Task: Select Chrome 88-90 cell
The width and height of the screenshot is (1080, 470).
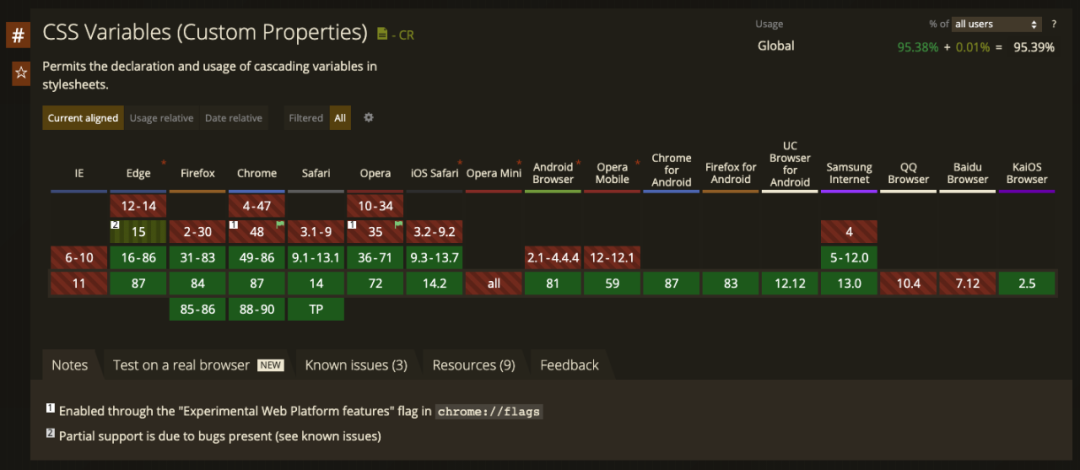Action: (257, 309)
